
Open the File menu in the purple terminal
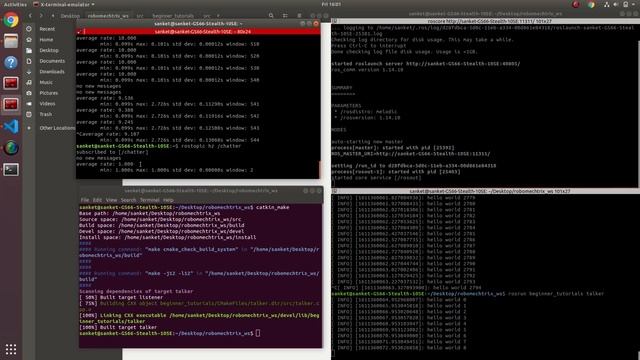(x=84, y=200)
